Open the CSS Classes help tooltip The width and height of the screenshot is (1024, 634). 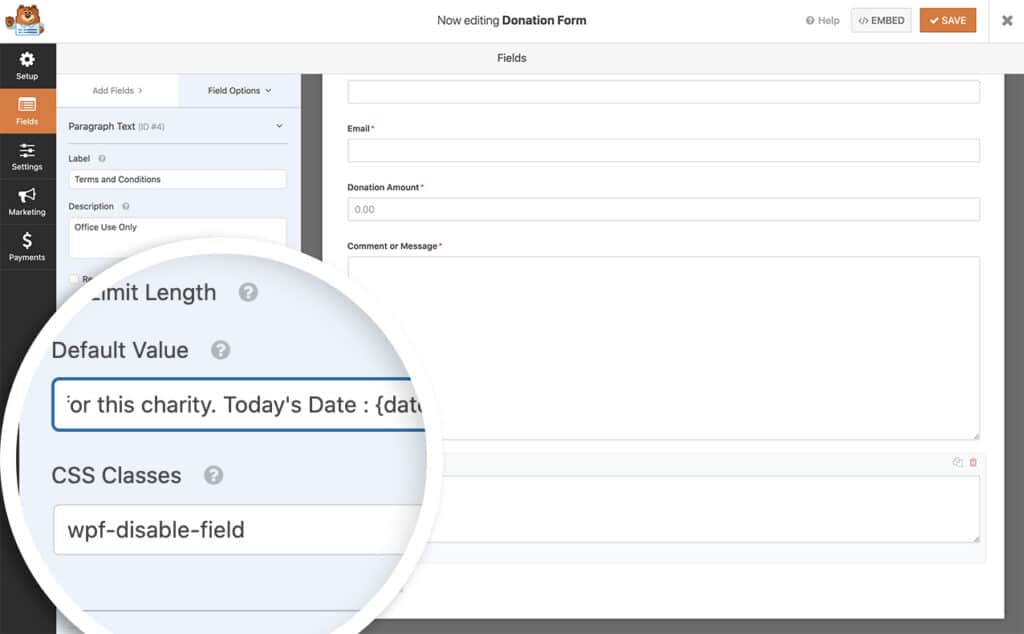(213, 476)
